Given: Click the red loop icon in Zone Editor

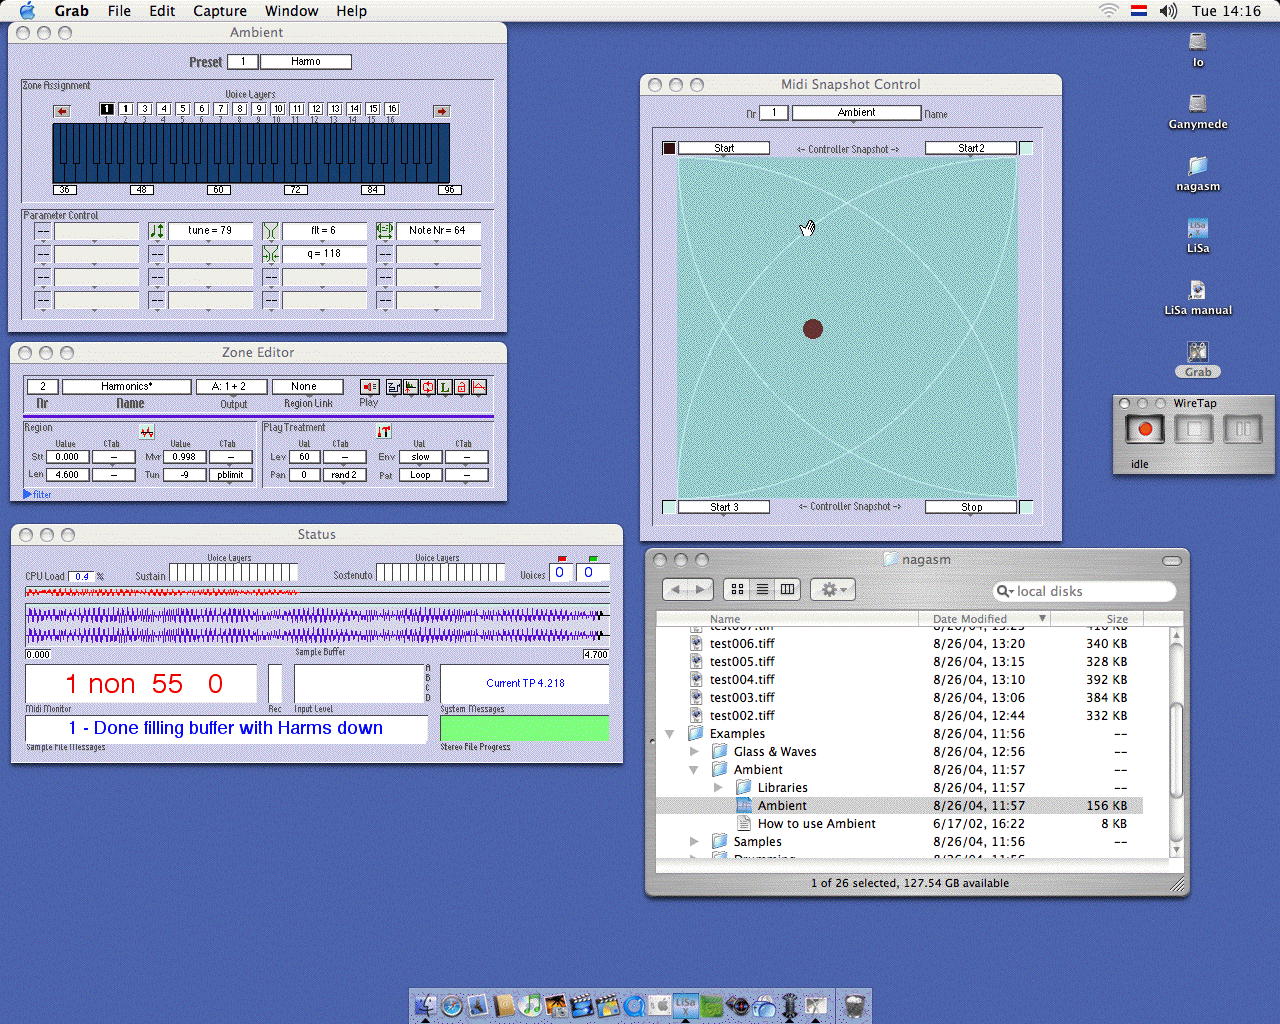Looking at the screenshot, I should 428,387.
